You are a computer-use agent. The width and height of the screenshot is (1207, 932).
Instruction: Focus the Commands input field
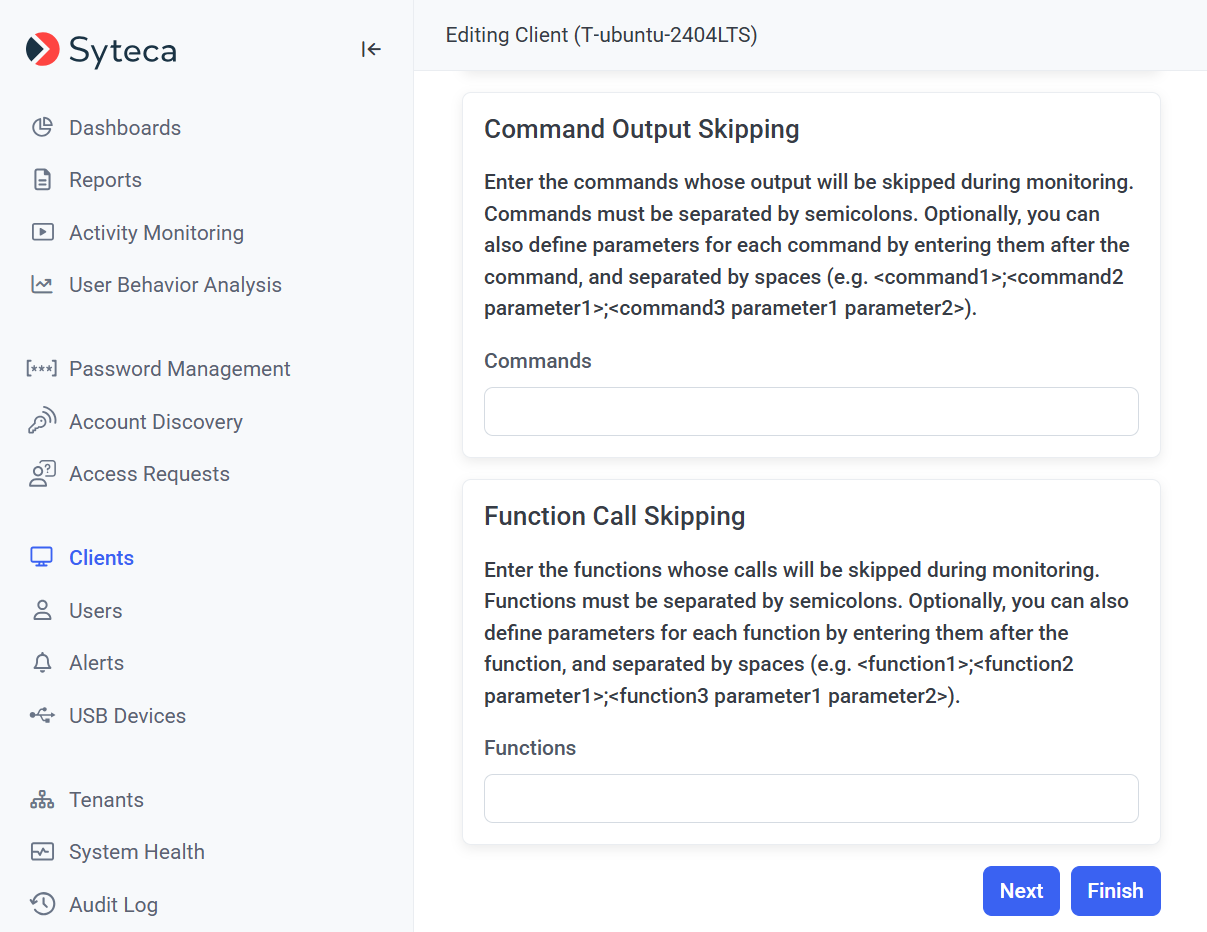click(x=811, y=412)
